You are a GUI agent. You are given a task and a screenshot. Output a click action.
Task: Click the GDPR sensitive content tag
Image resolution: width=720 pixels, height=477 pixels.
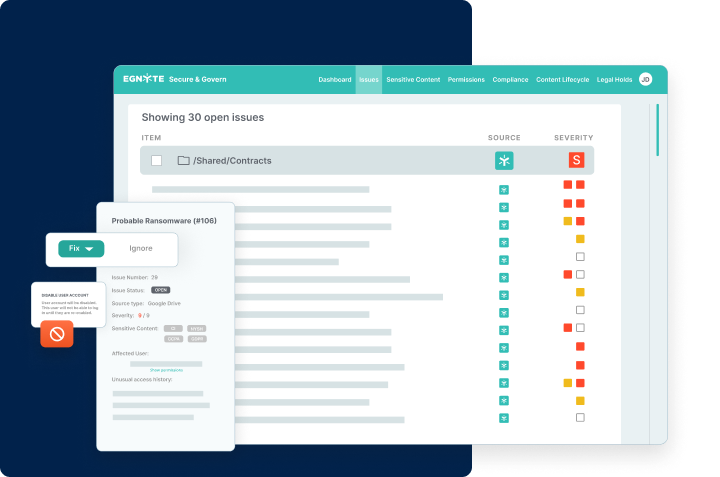(197, 339)
